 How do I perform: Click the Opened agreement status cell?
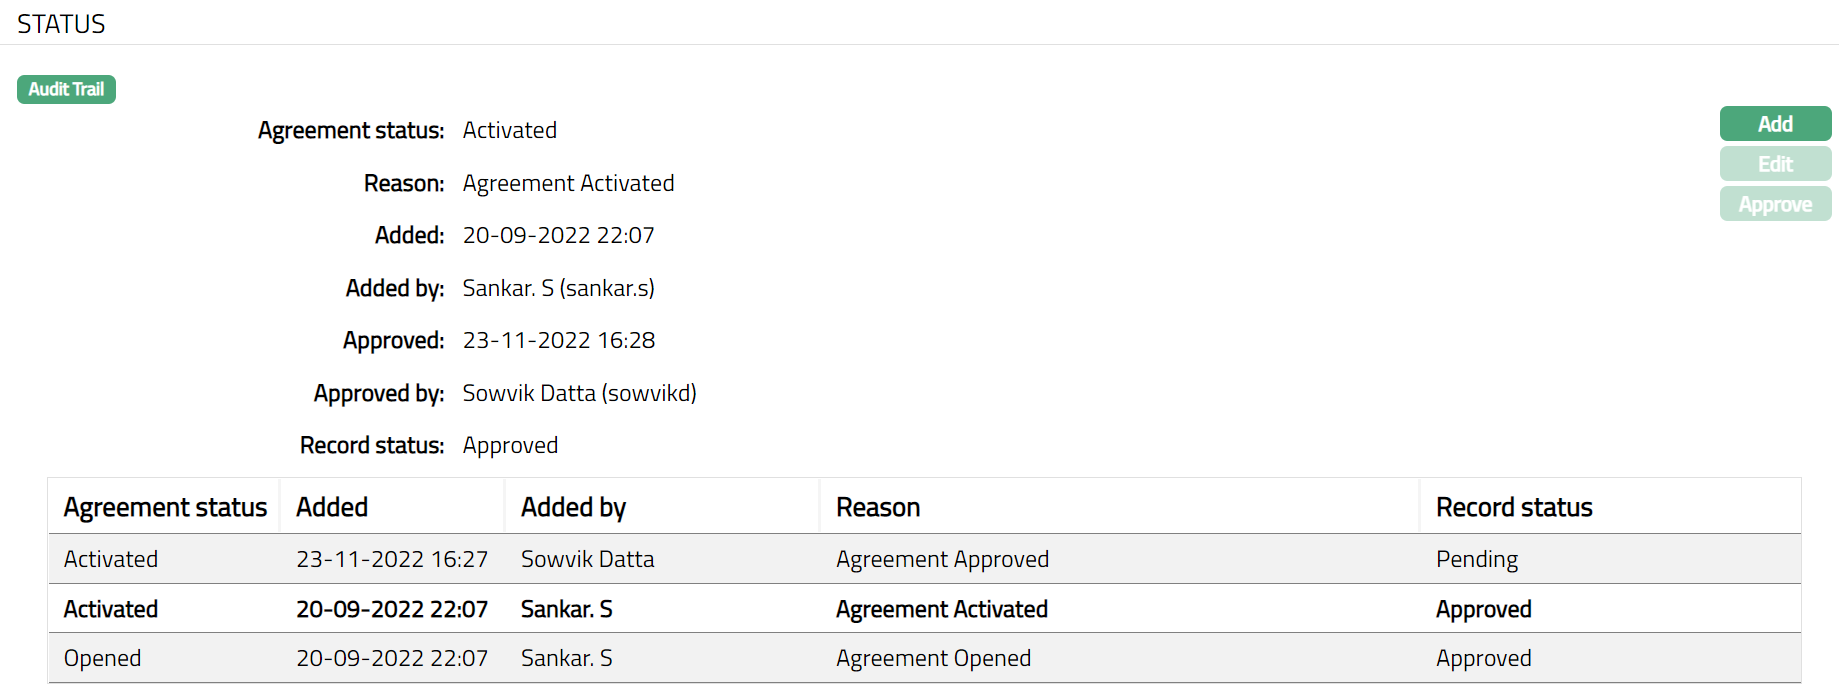point(102,658)
